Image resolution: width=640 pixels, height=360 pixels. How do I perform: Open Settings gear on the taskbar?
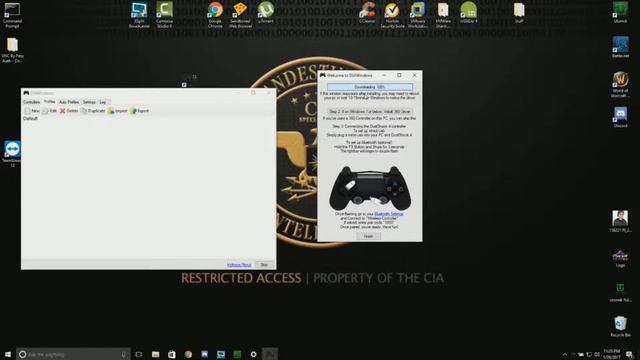[x=253, y=354]
